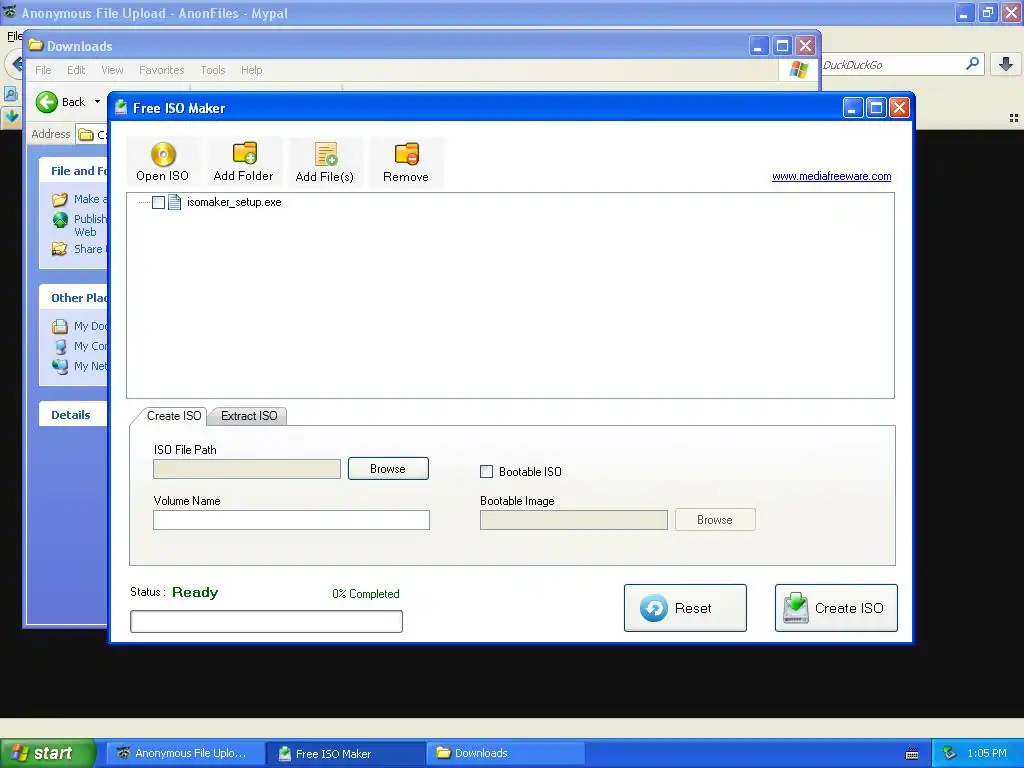This screenshot has width=1024, height=768.
Task: Switch to the Create ISO tab
Action: tap(174, 416)
